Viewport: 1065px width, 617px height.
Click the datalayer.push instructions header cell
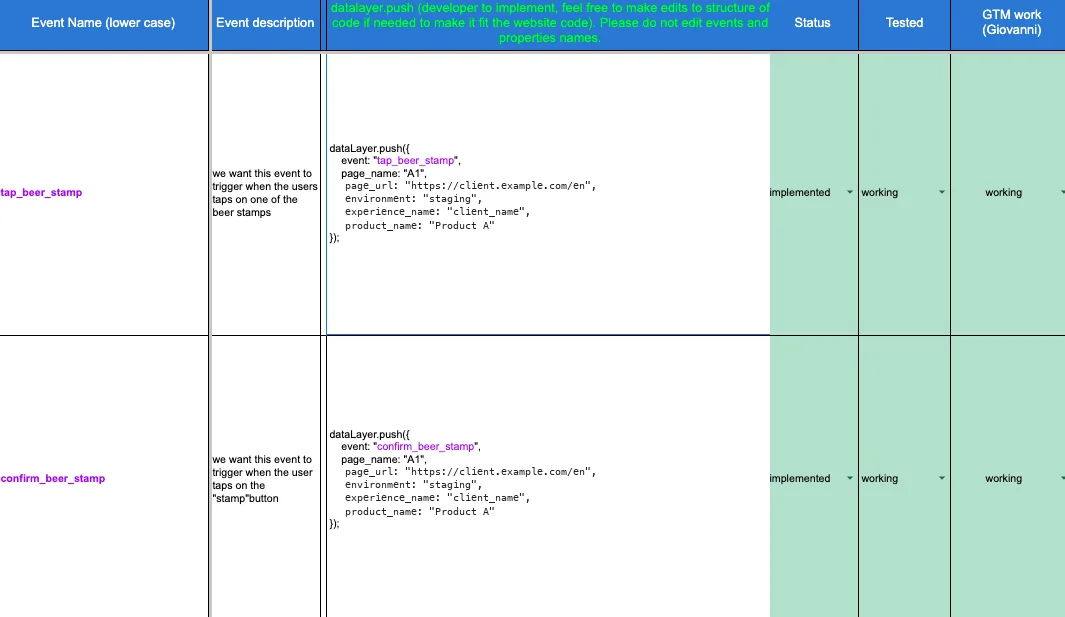pyautogui.click(x=549, y=24)
